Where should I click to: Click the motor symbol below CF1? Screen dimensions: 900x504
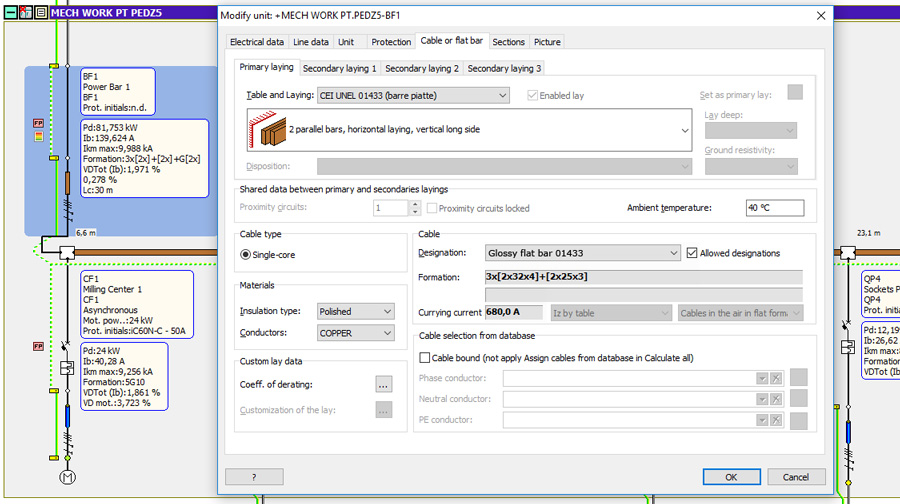point(68,477)
